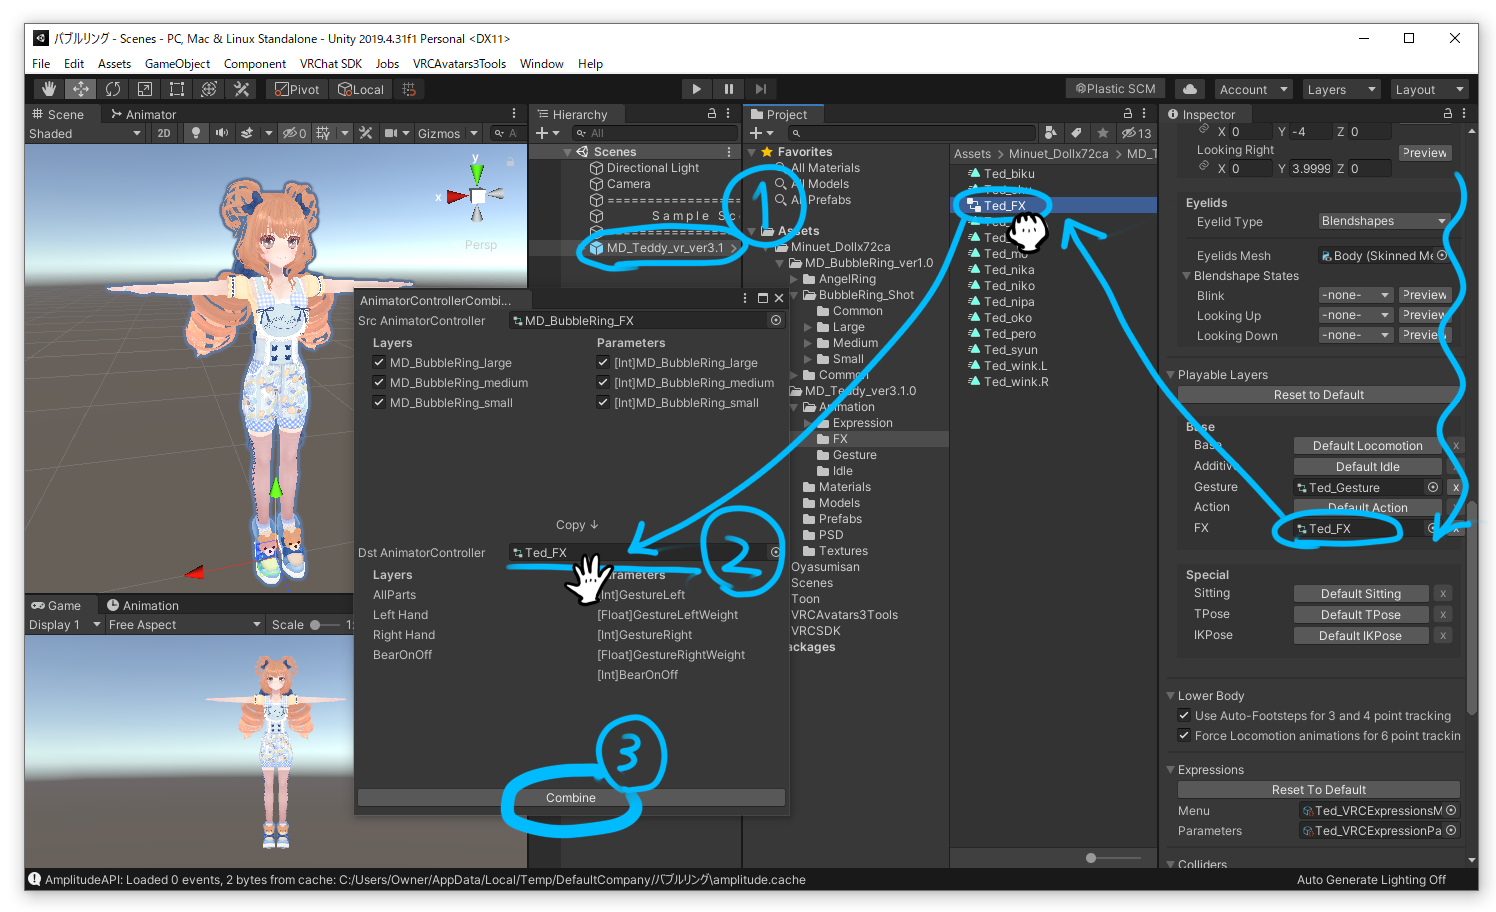Toggle scene grid visibility icon
1496x912 pixels.
coord(323,133)
